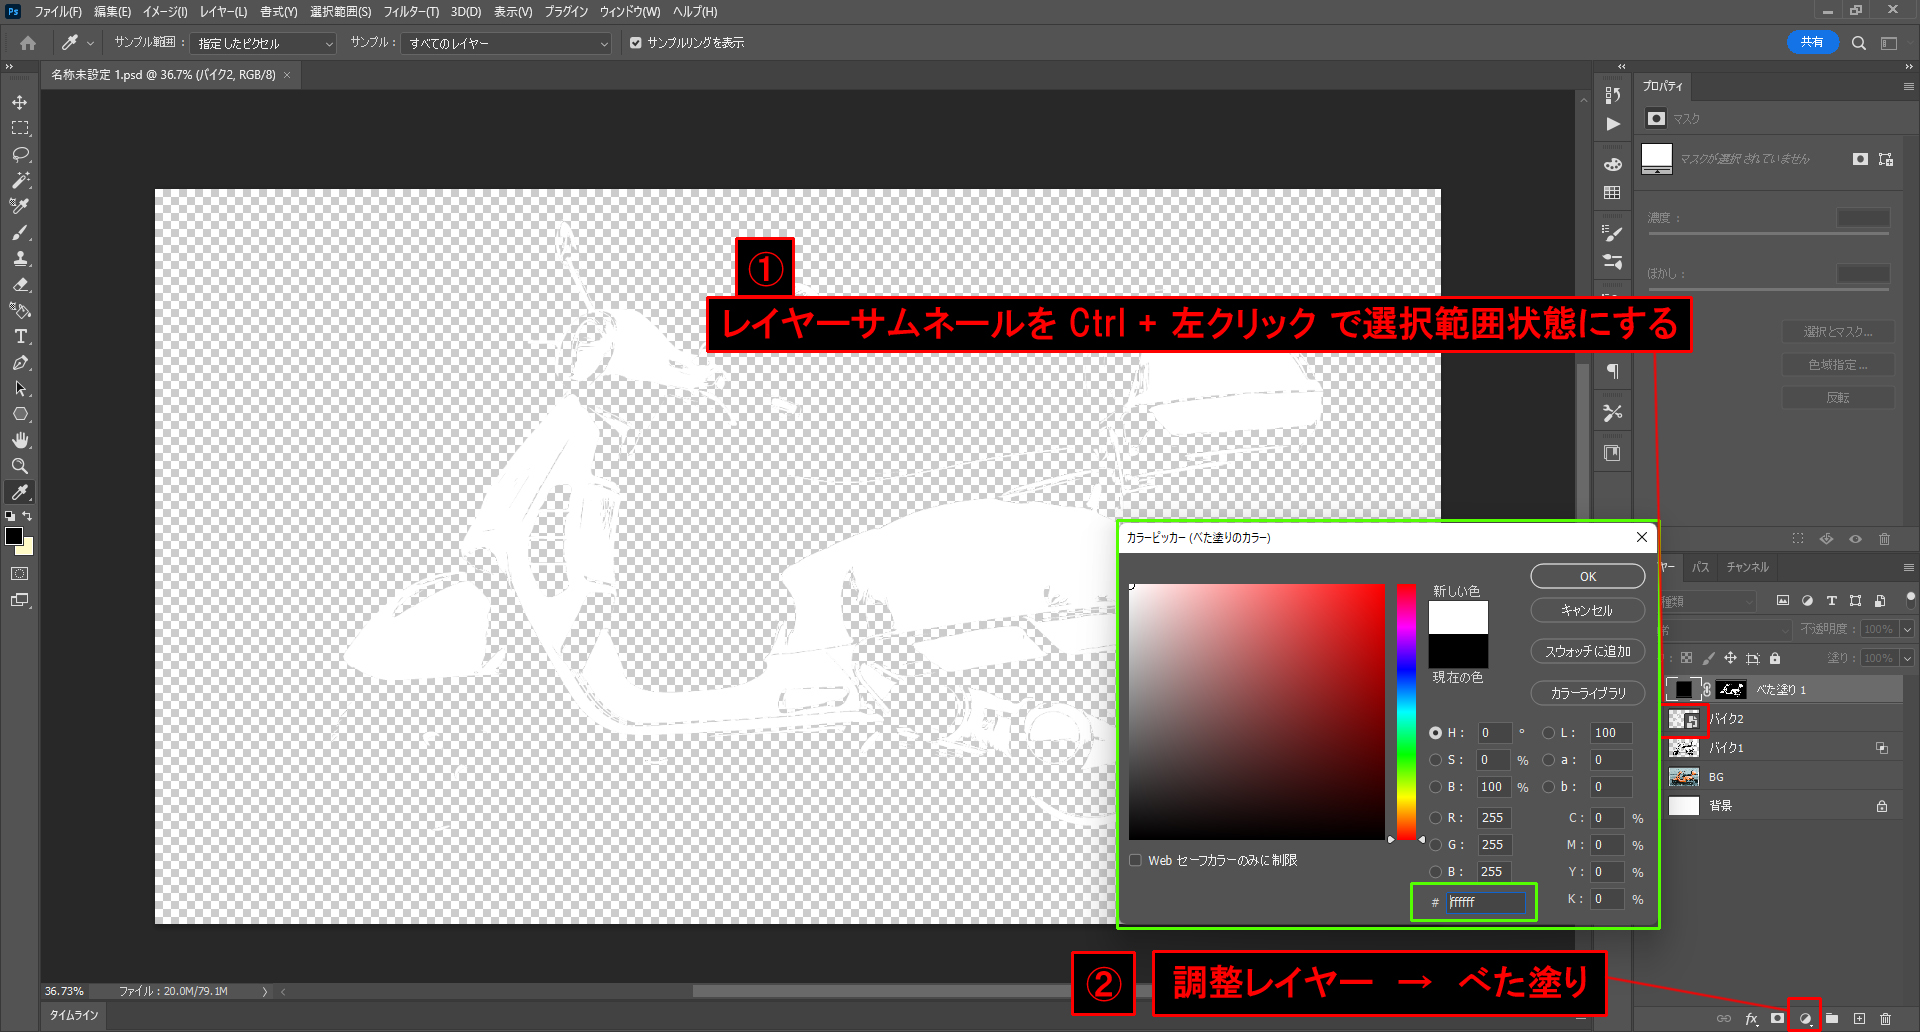1920x1032 pixels.
Task: Toggle the サンプルリングを表示 checkbox
Action: click(635, 43)
